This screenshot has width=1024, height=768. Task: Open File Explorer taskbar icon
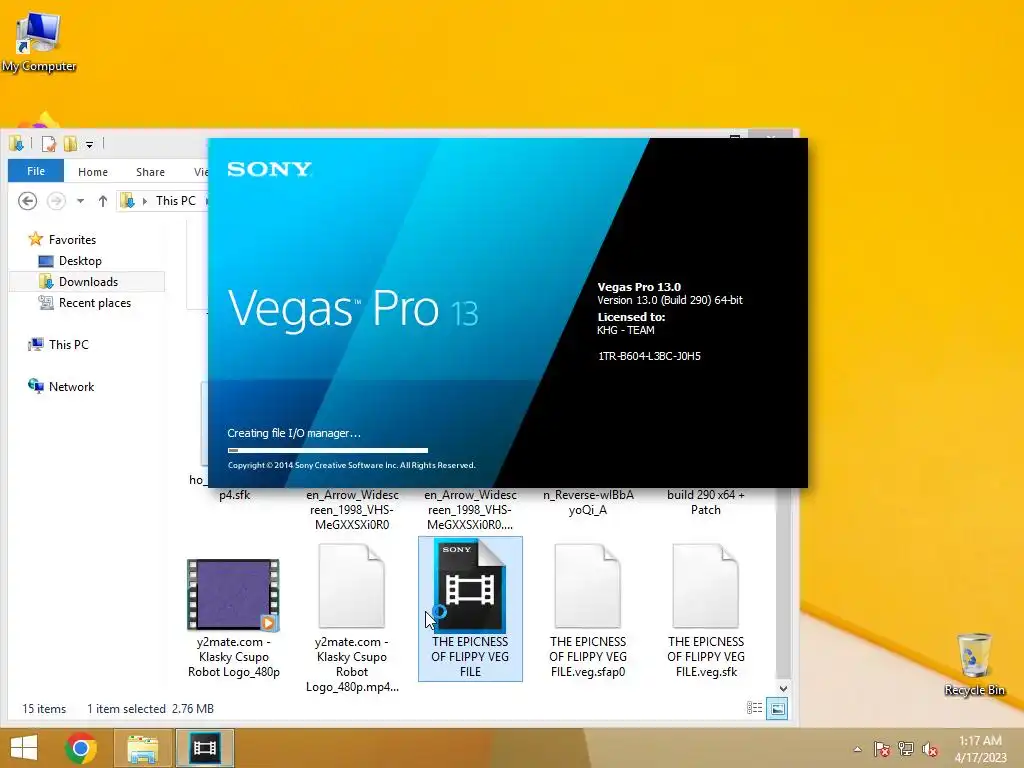pyautogui.click(x=142, y=748)
